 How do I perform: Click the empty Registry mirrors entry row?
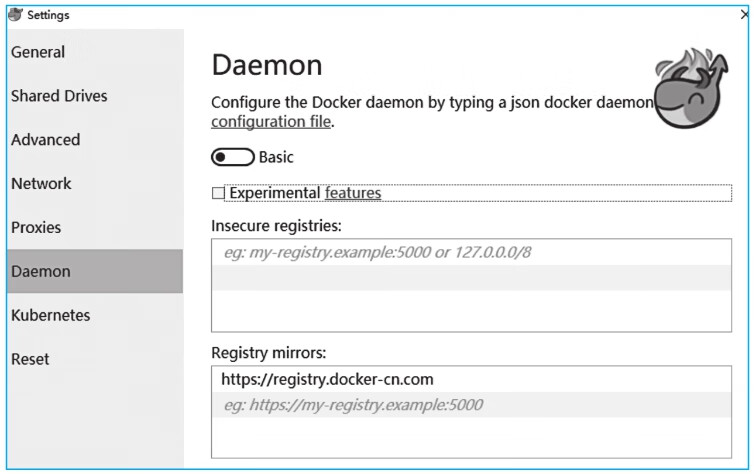(x=470, y=405)
